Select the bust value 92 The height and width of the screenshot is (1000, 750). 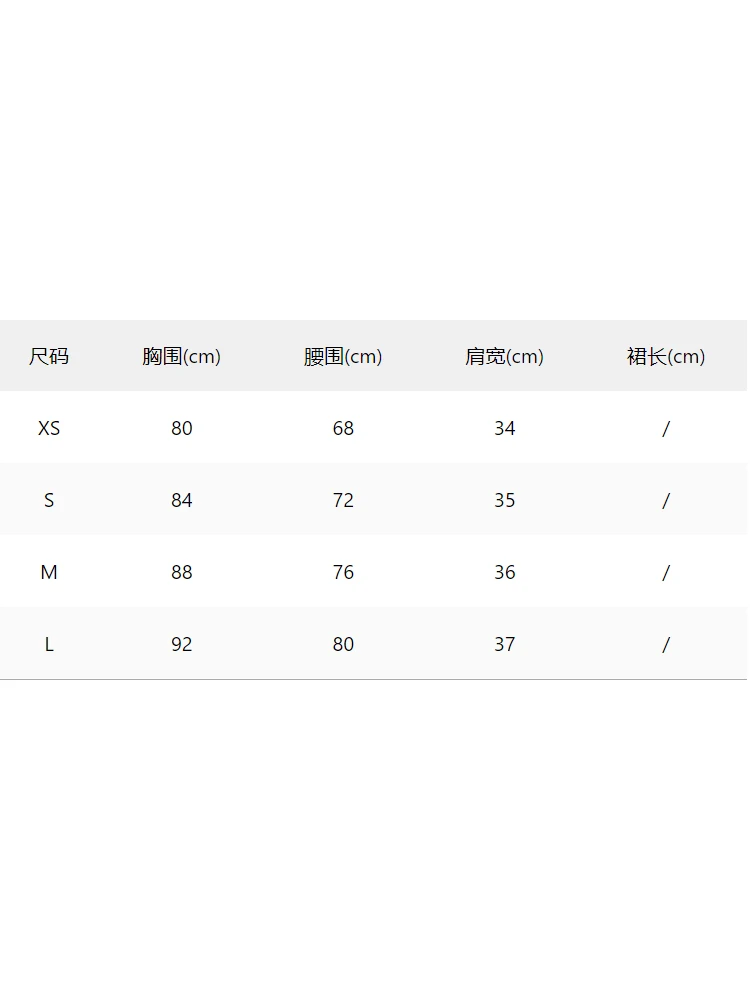click(x=181, y=644)
